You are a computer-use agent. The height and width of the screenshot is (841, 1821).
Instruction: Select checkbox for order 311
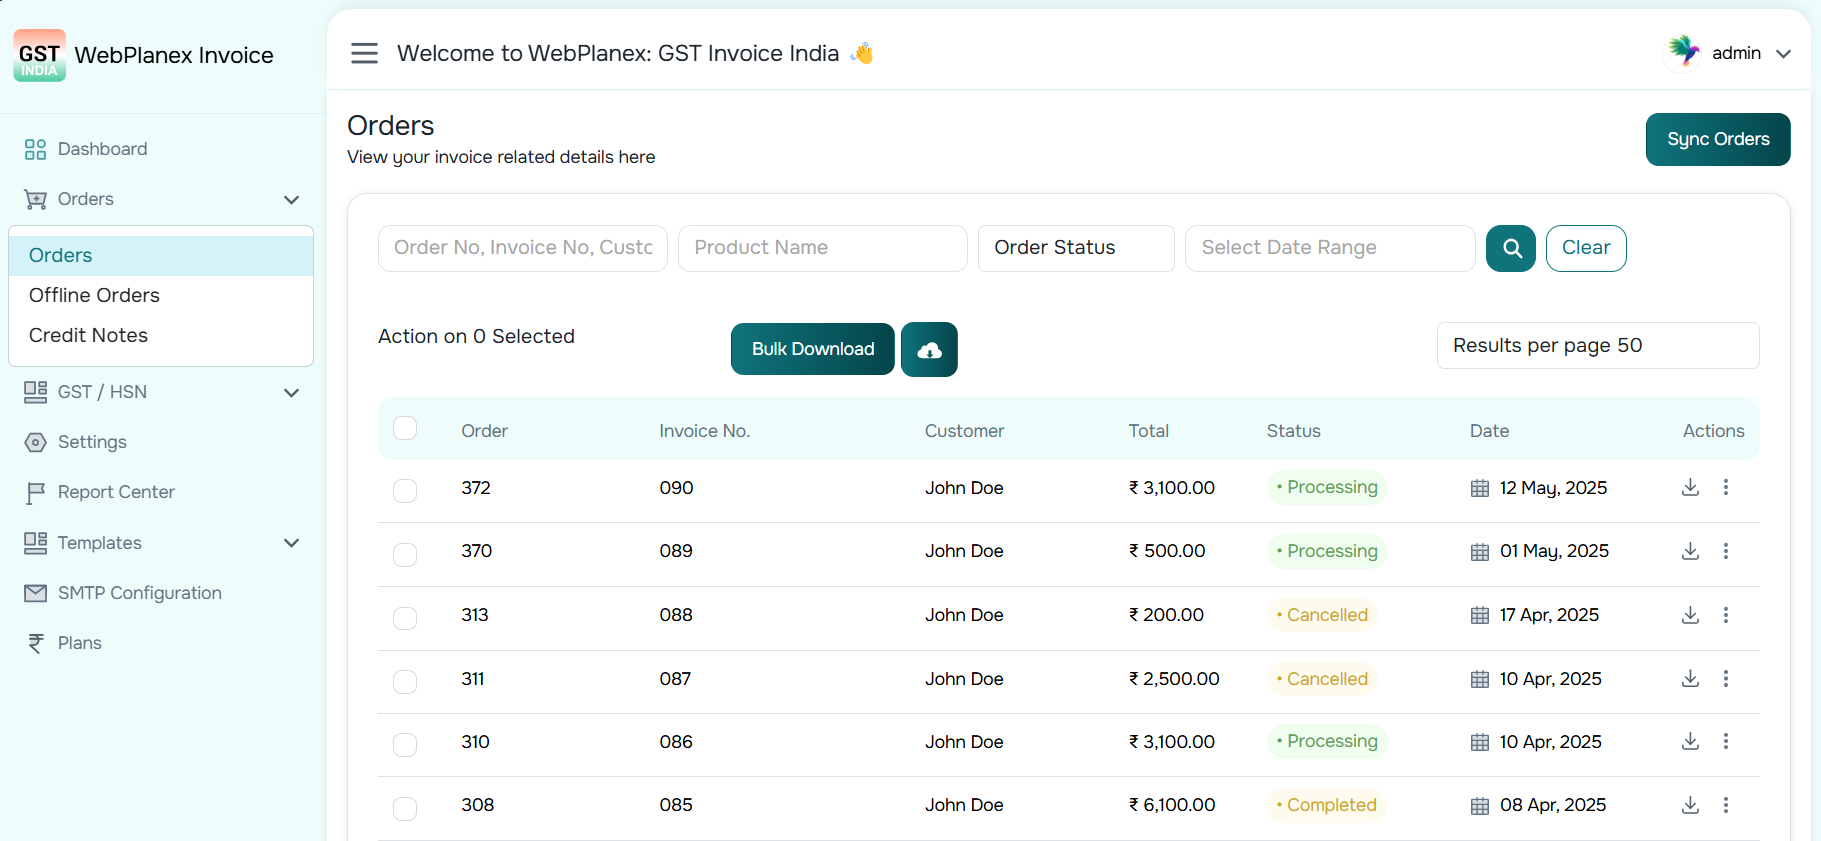(x=405, y=682)
